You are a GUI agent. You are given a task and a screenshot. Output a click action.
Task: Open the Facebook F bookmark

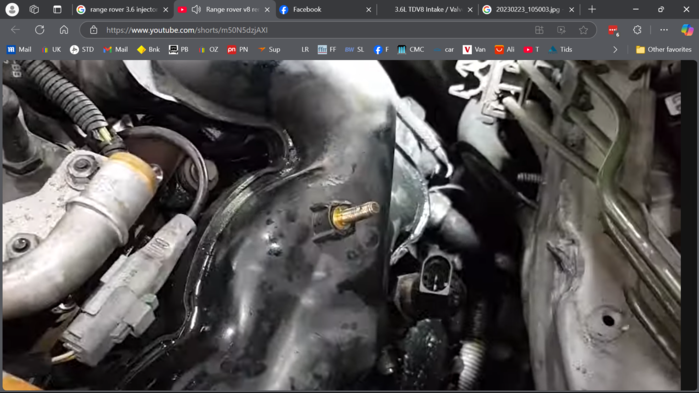pyautogui.click(x=381, y=49)
